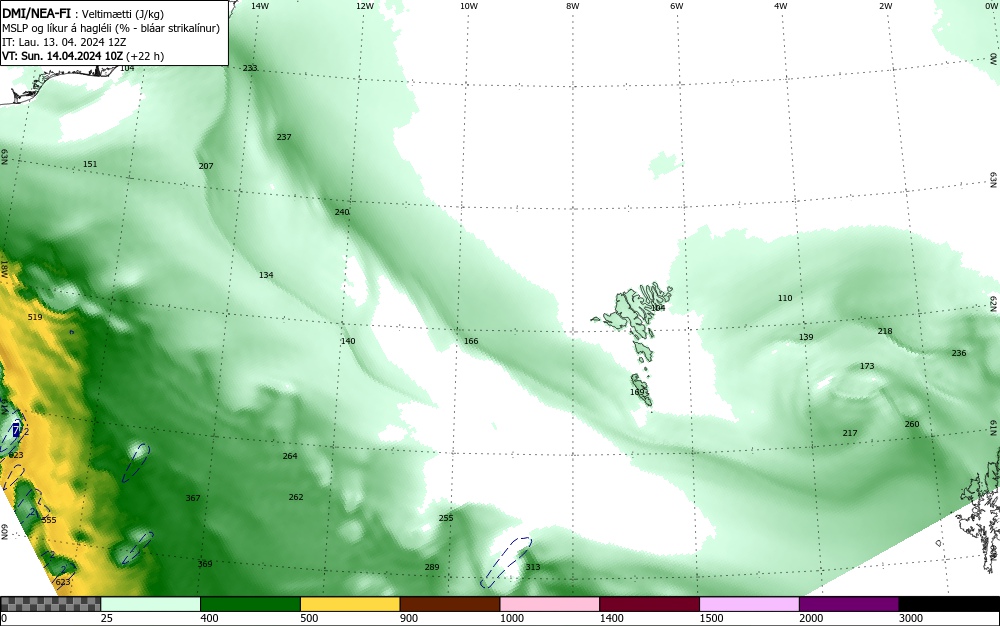Click the map value '240'

pyautogui.click(x=342, y=212)
